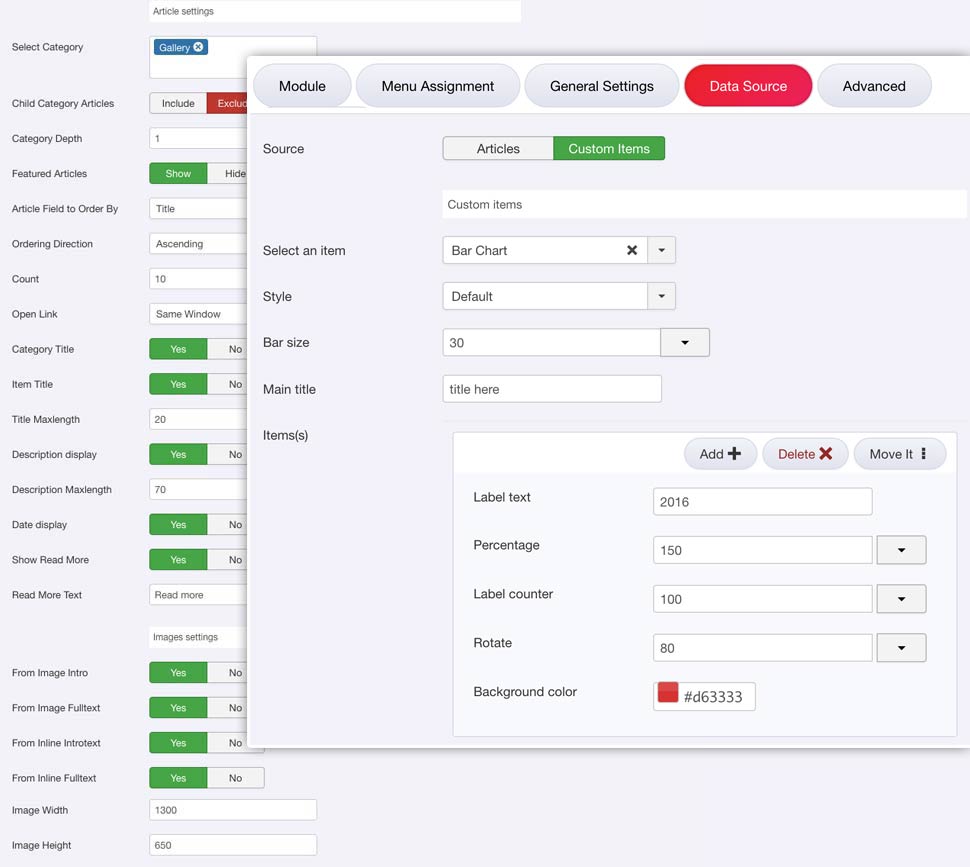The image size is (970, 867).
Task: Go to the Menu Assignment tab
Action: coord(438,86)
